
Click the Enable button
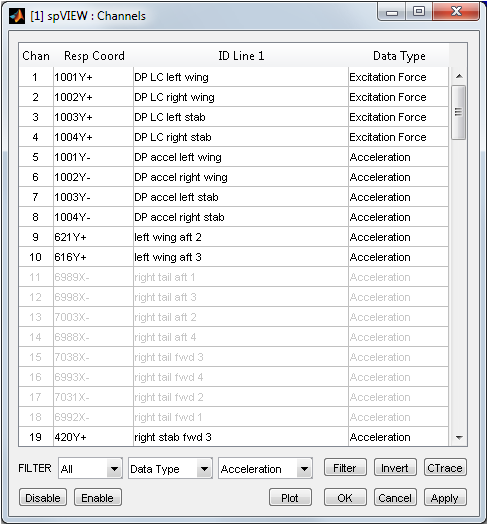[x=97, y=498]
